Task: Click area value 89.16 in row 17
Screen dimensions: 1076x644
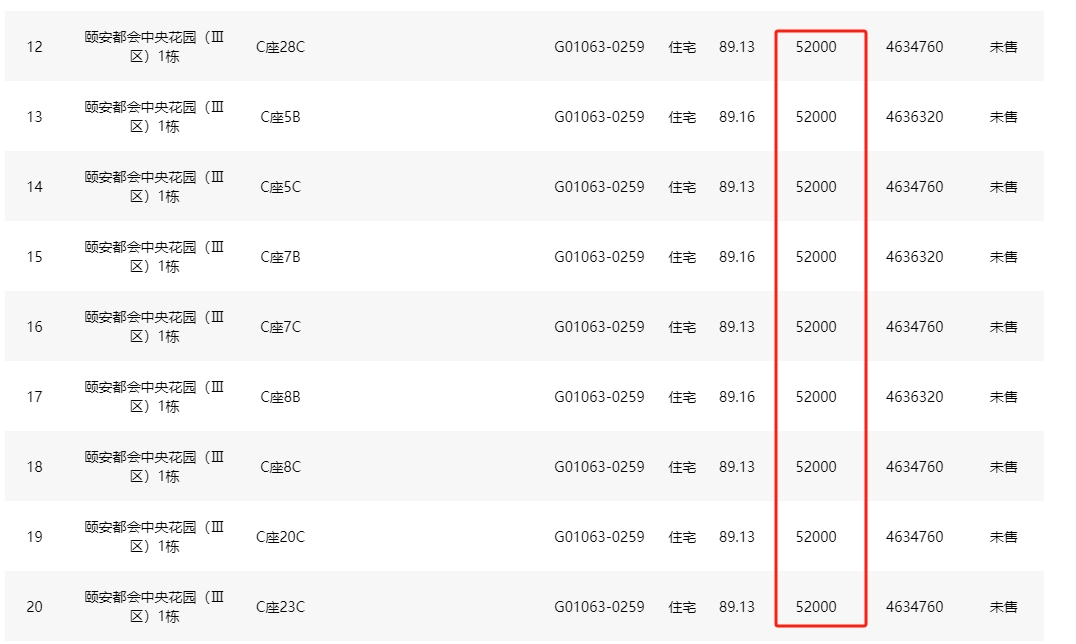Action: (x=737, y=397)
